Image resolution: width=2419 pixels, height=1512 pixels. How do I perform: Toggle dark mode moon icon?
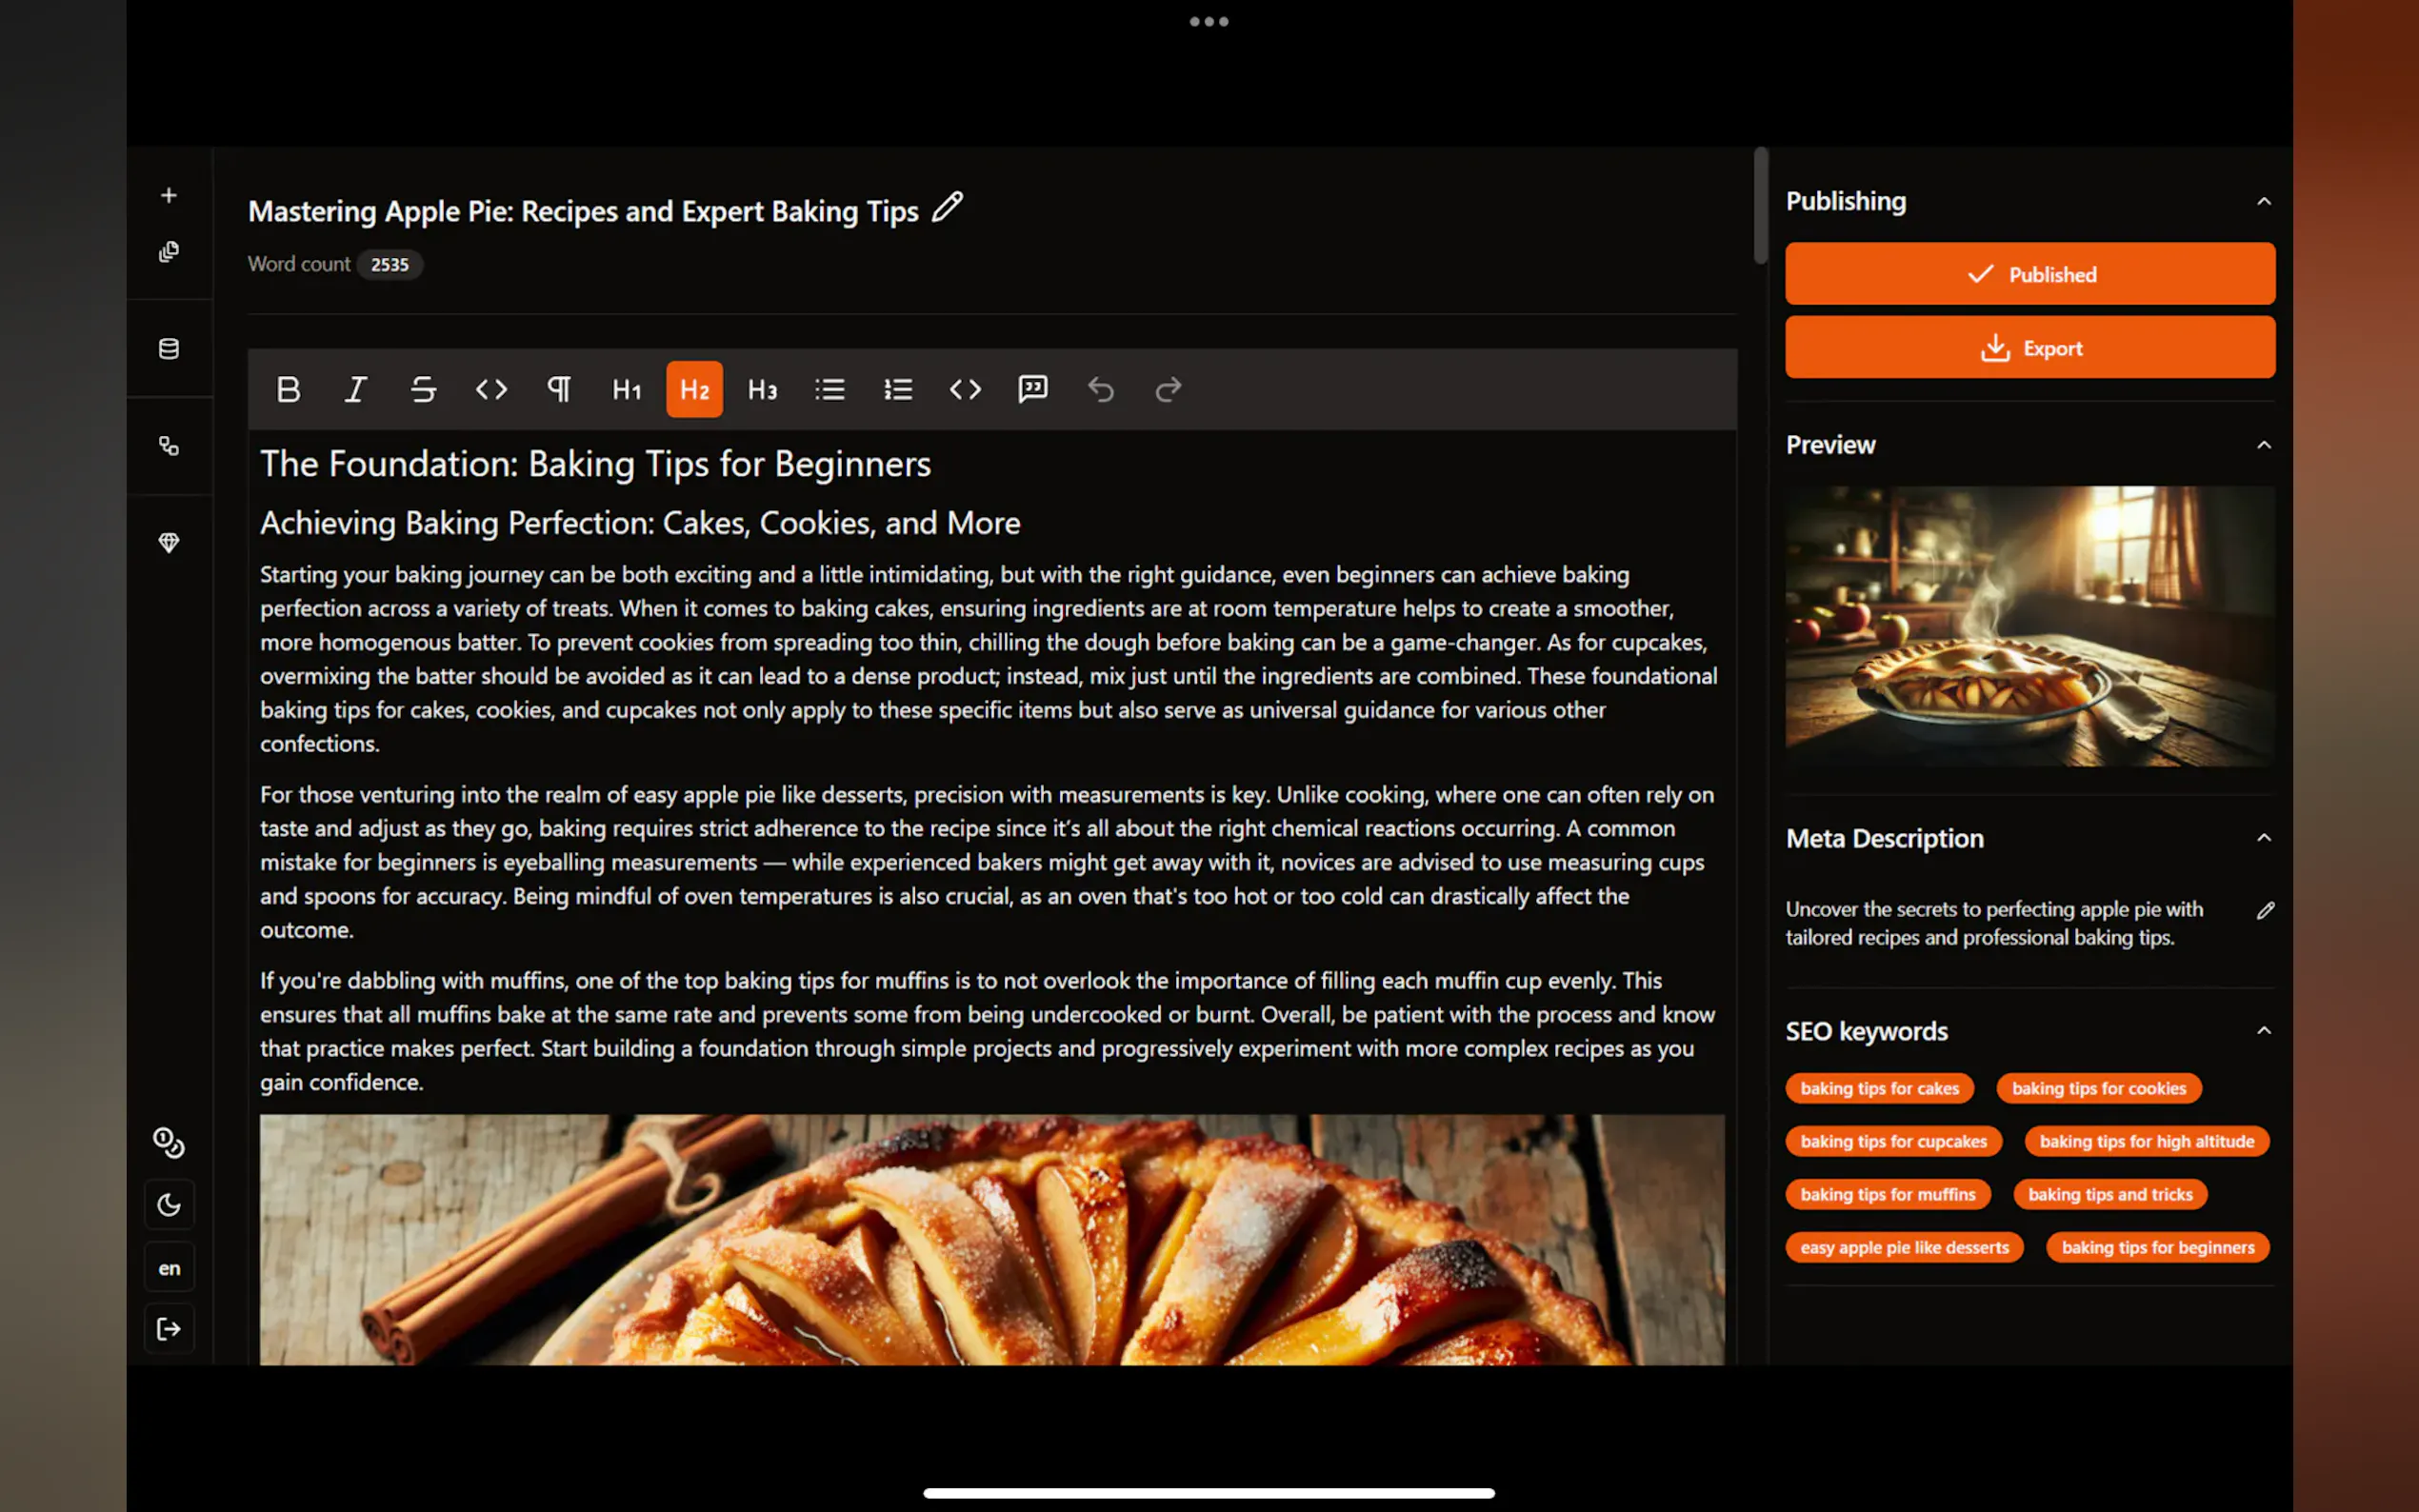click(169, 1205)
